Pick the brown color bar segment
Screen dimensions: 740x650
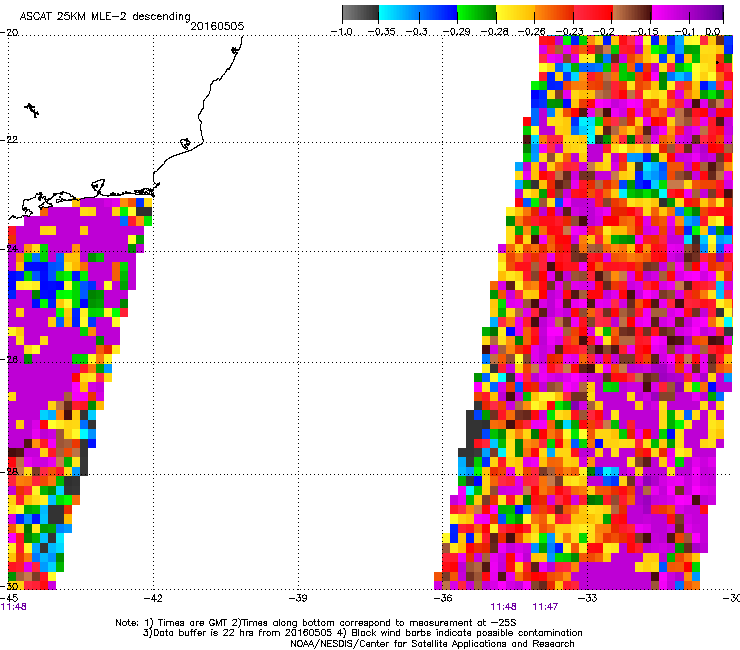[632, 13]
